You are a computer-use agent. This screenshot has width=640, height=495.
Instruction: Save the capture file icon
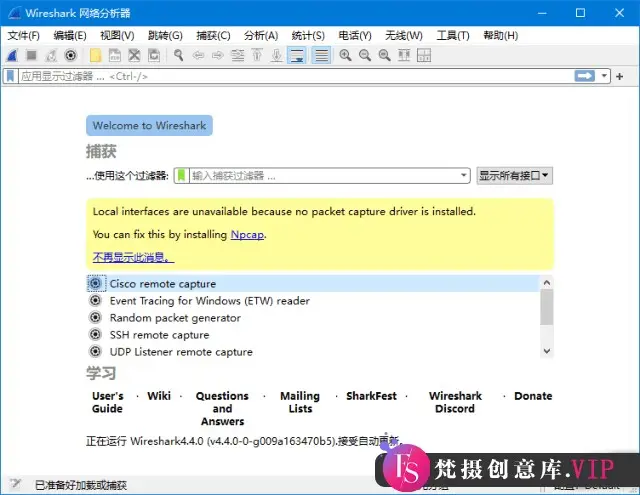point(115,55)
